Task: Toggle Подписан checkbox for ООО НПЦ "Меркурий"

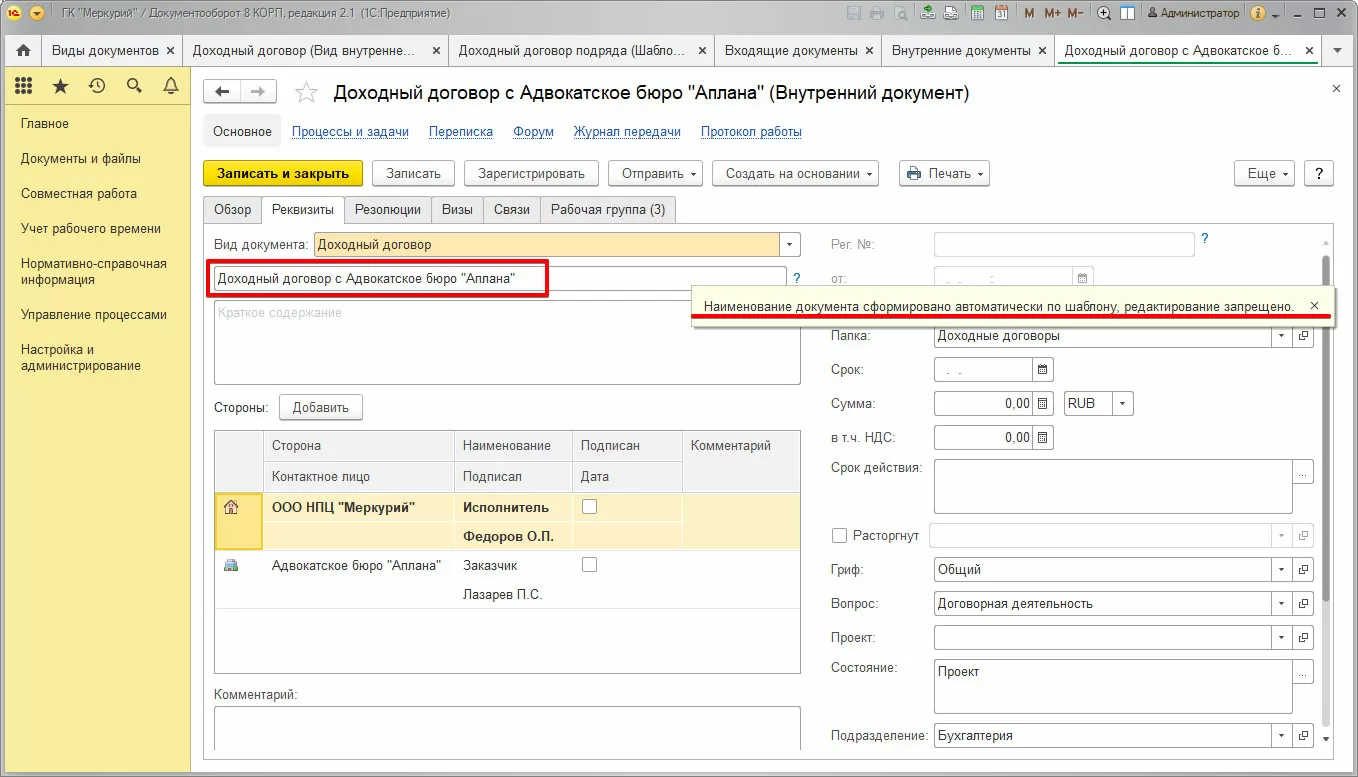Action: tap(589, 507)
